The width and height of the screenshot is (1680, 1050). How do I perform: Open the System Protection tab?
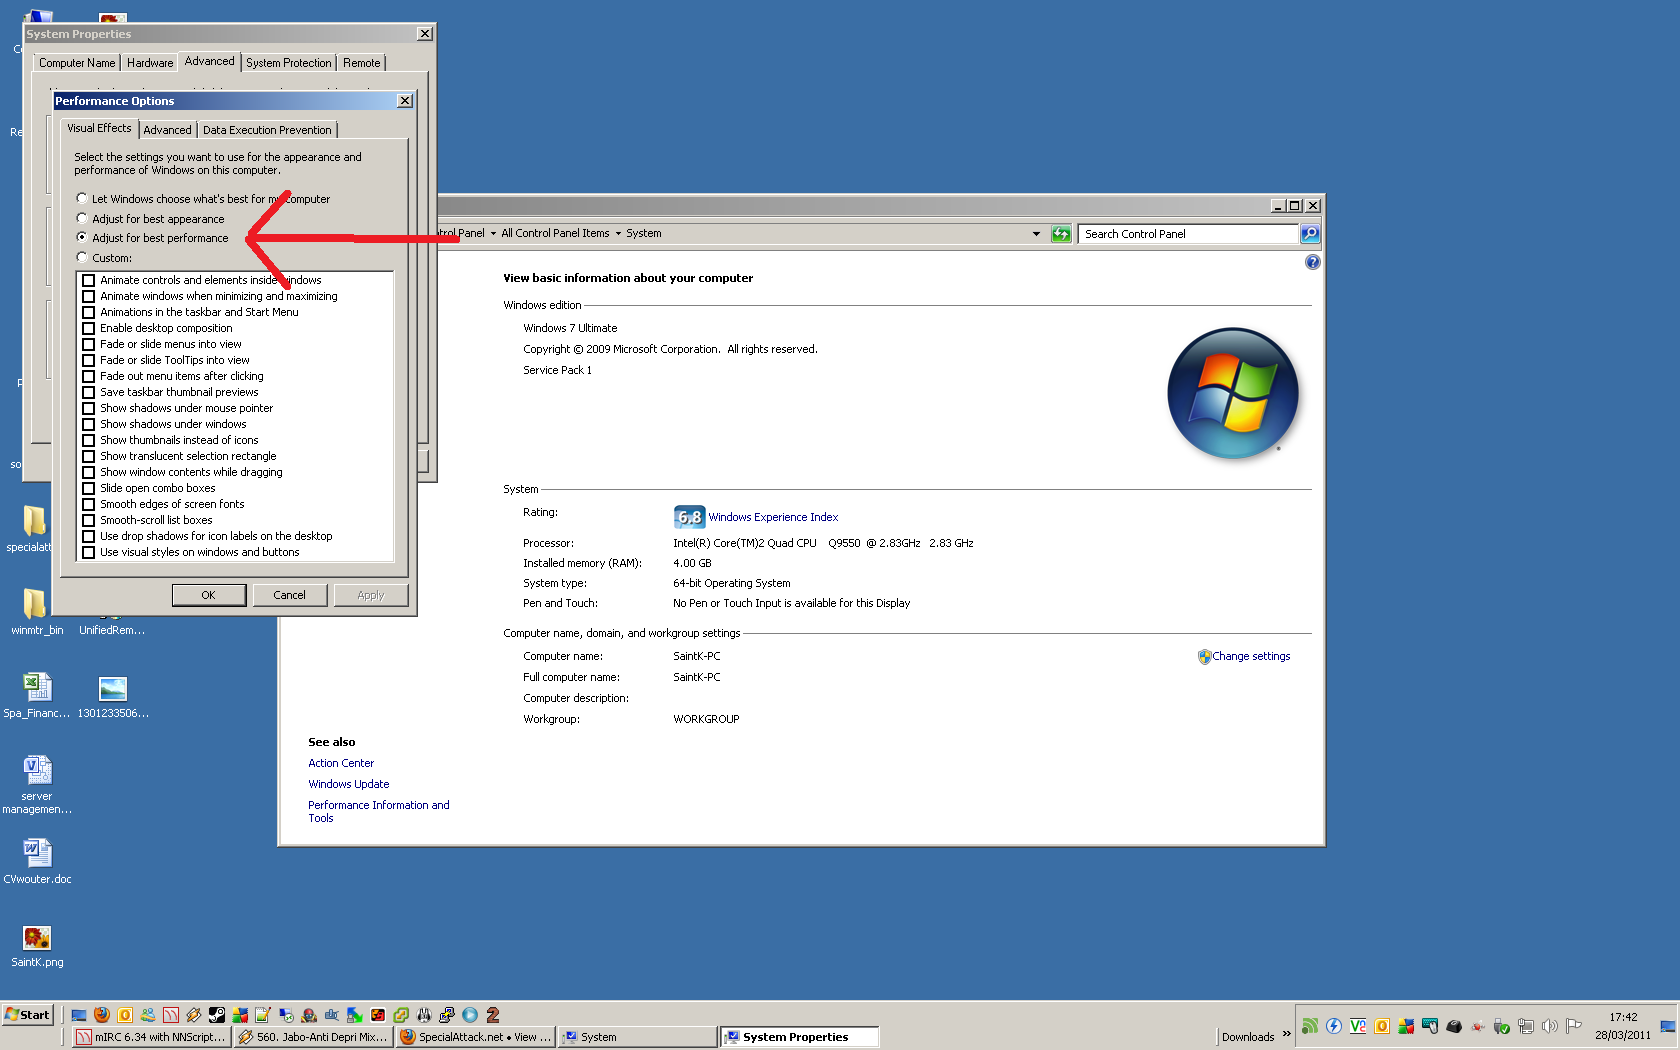(x=288, y=63)
